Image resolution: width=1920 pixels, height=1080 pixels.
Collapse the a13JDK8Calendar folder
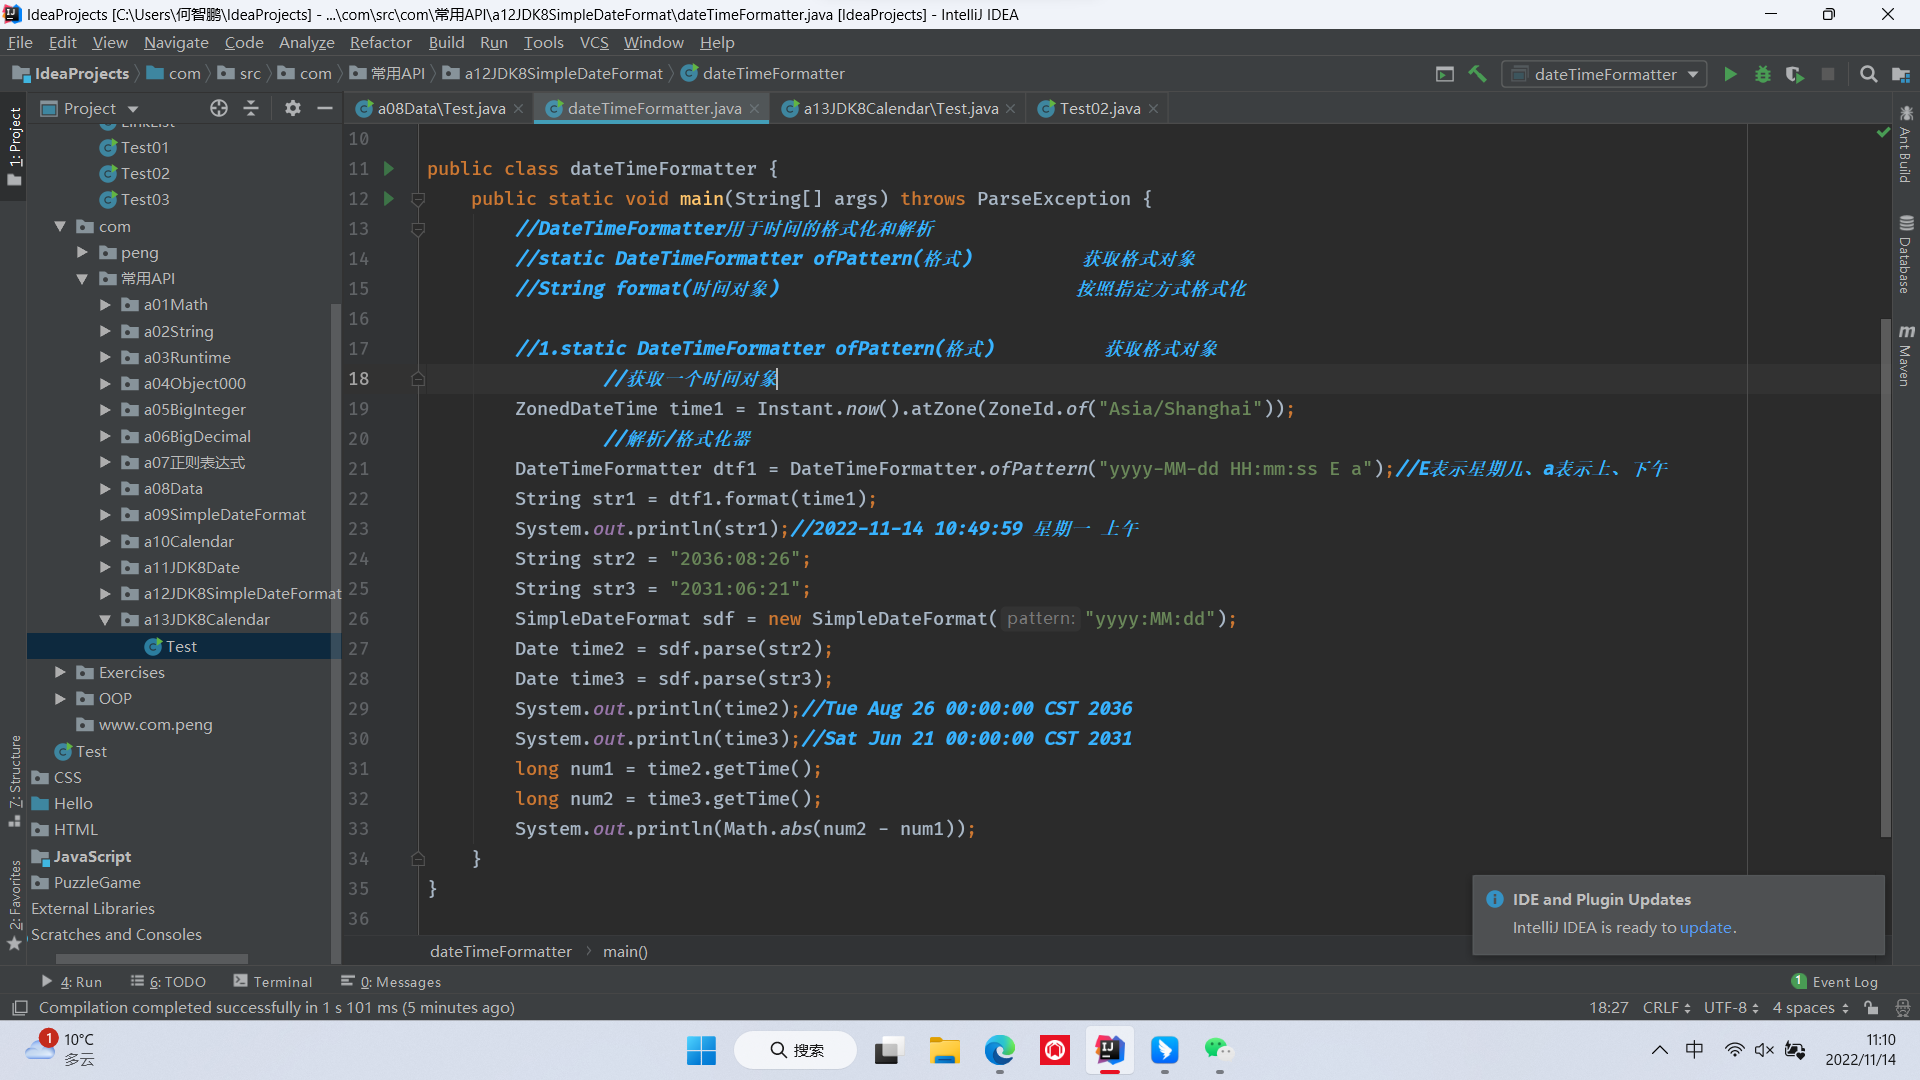click(105, 620)
